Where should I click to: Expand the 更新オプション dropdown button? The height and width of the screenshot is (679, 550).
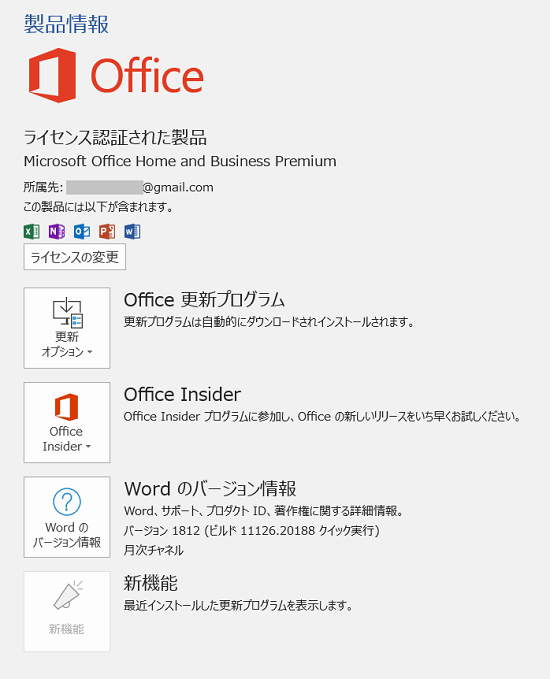[x=67, y=328]
